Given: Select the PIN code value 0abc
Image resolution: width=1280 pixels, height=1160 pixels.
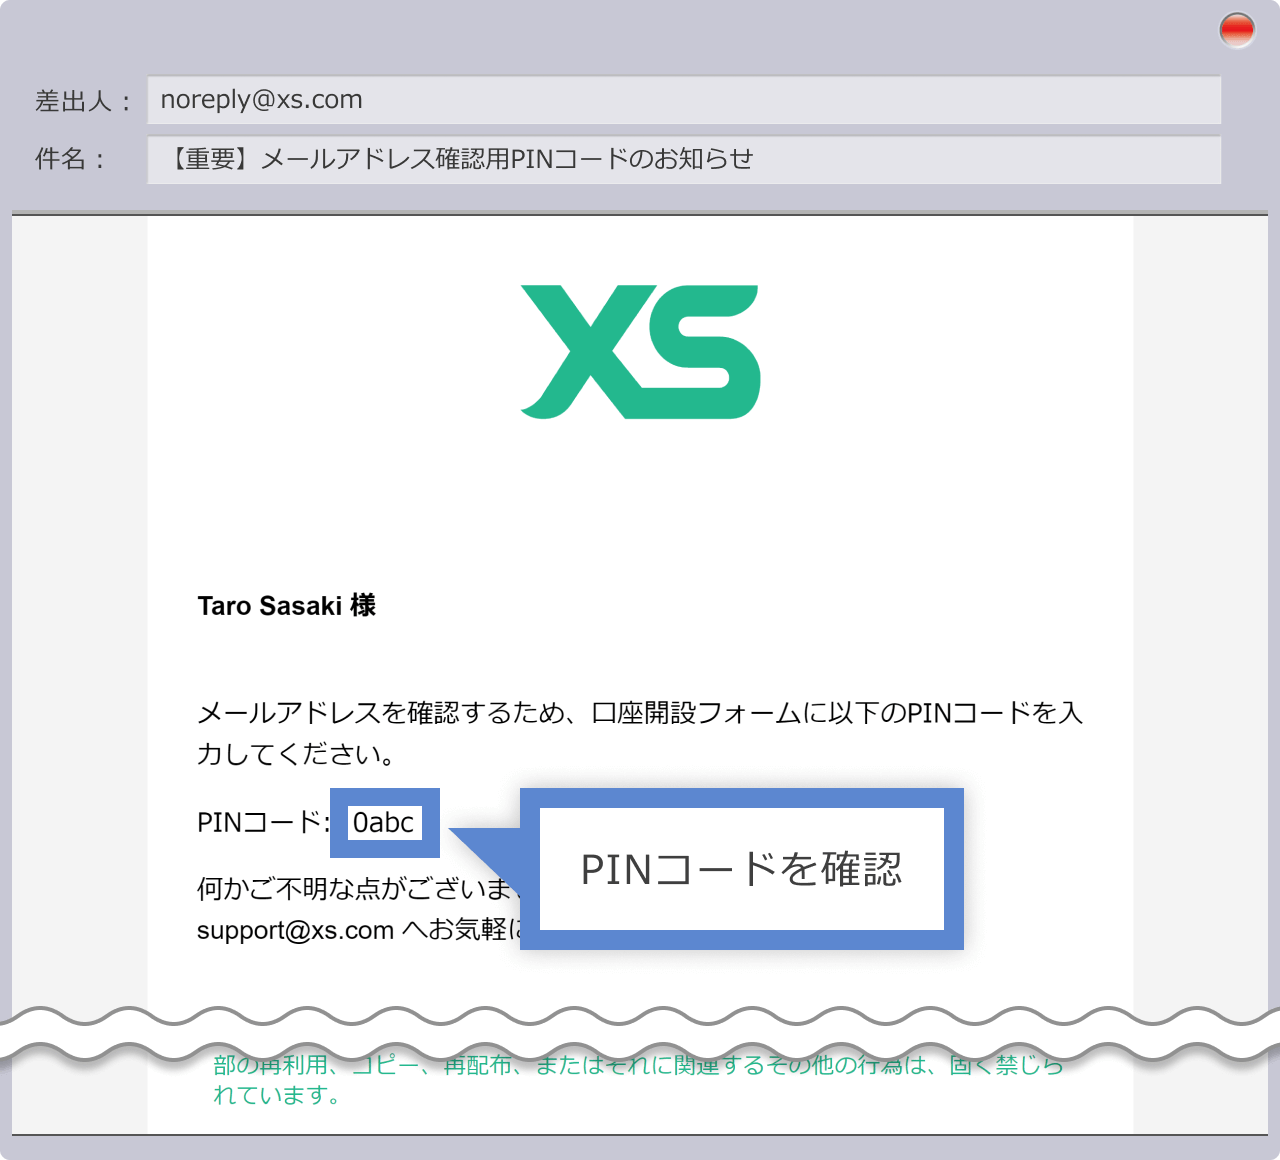Looking at the screenshot, I should click(384, 823).
